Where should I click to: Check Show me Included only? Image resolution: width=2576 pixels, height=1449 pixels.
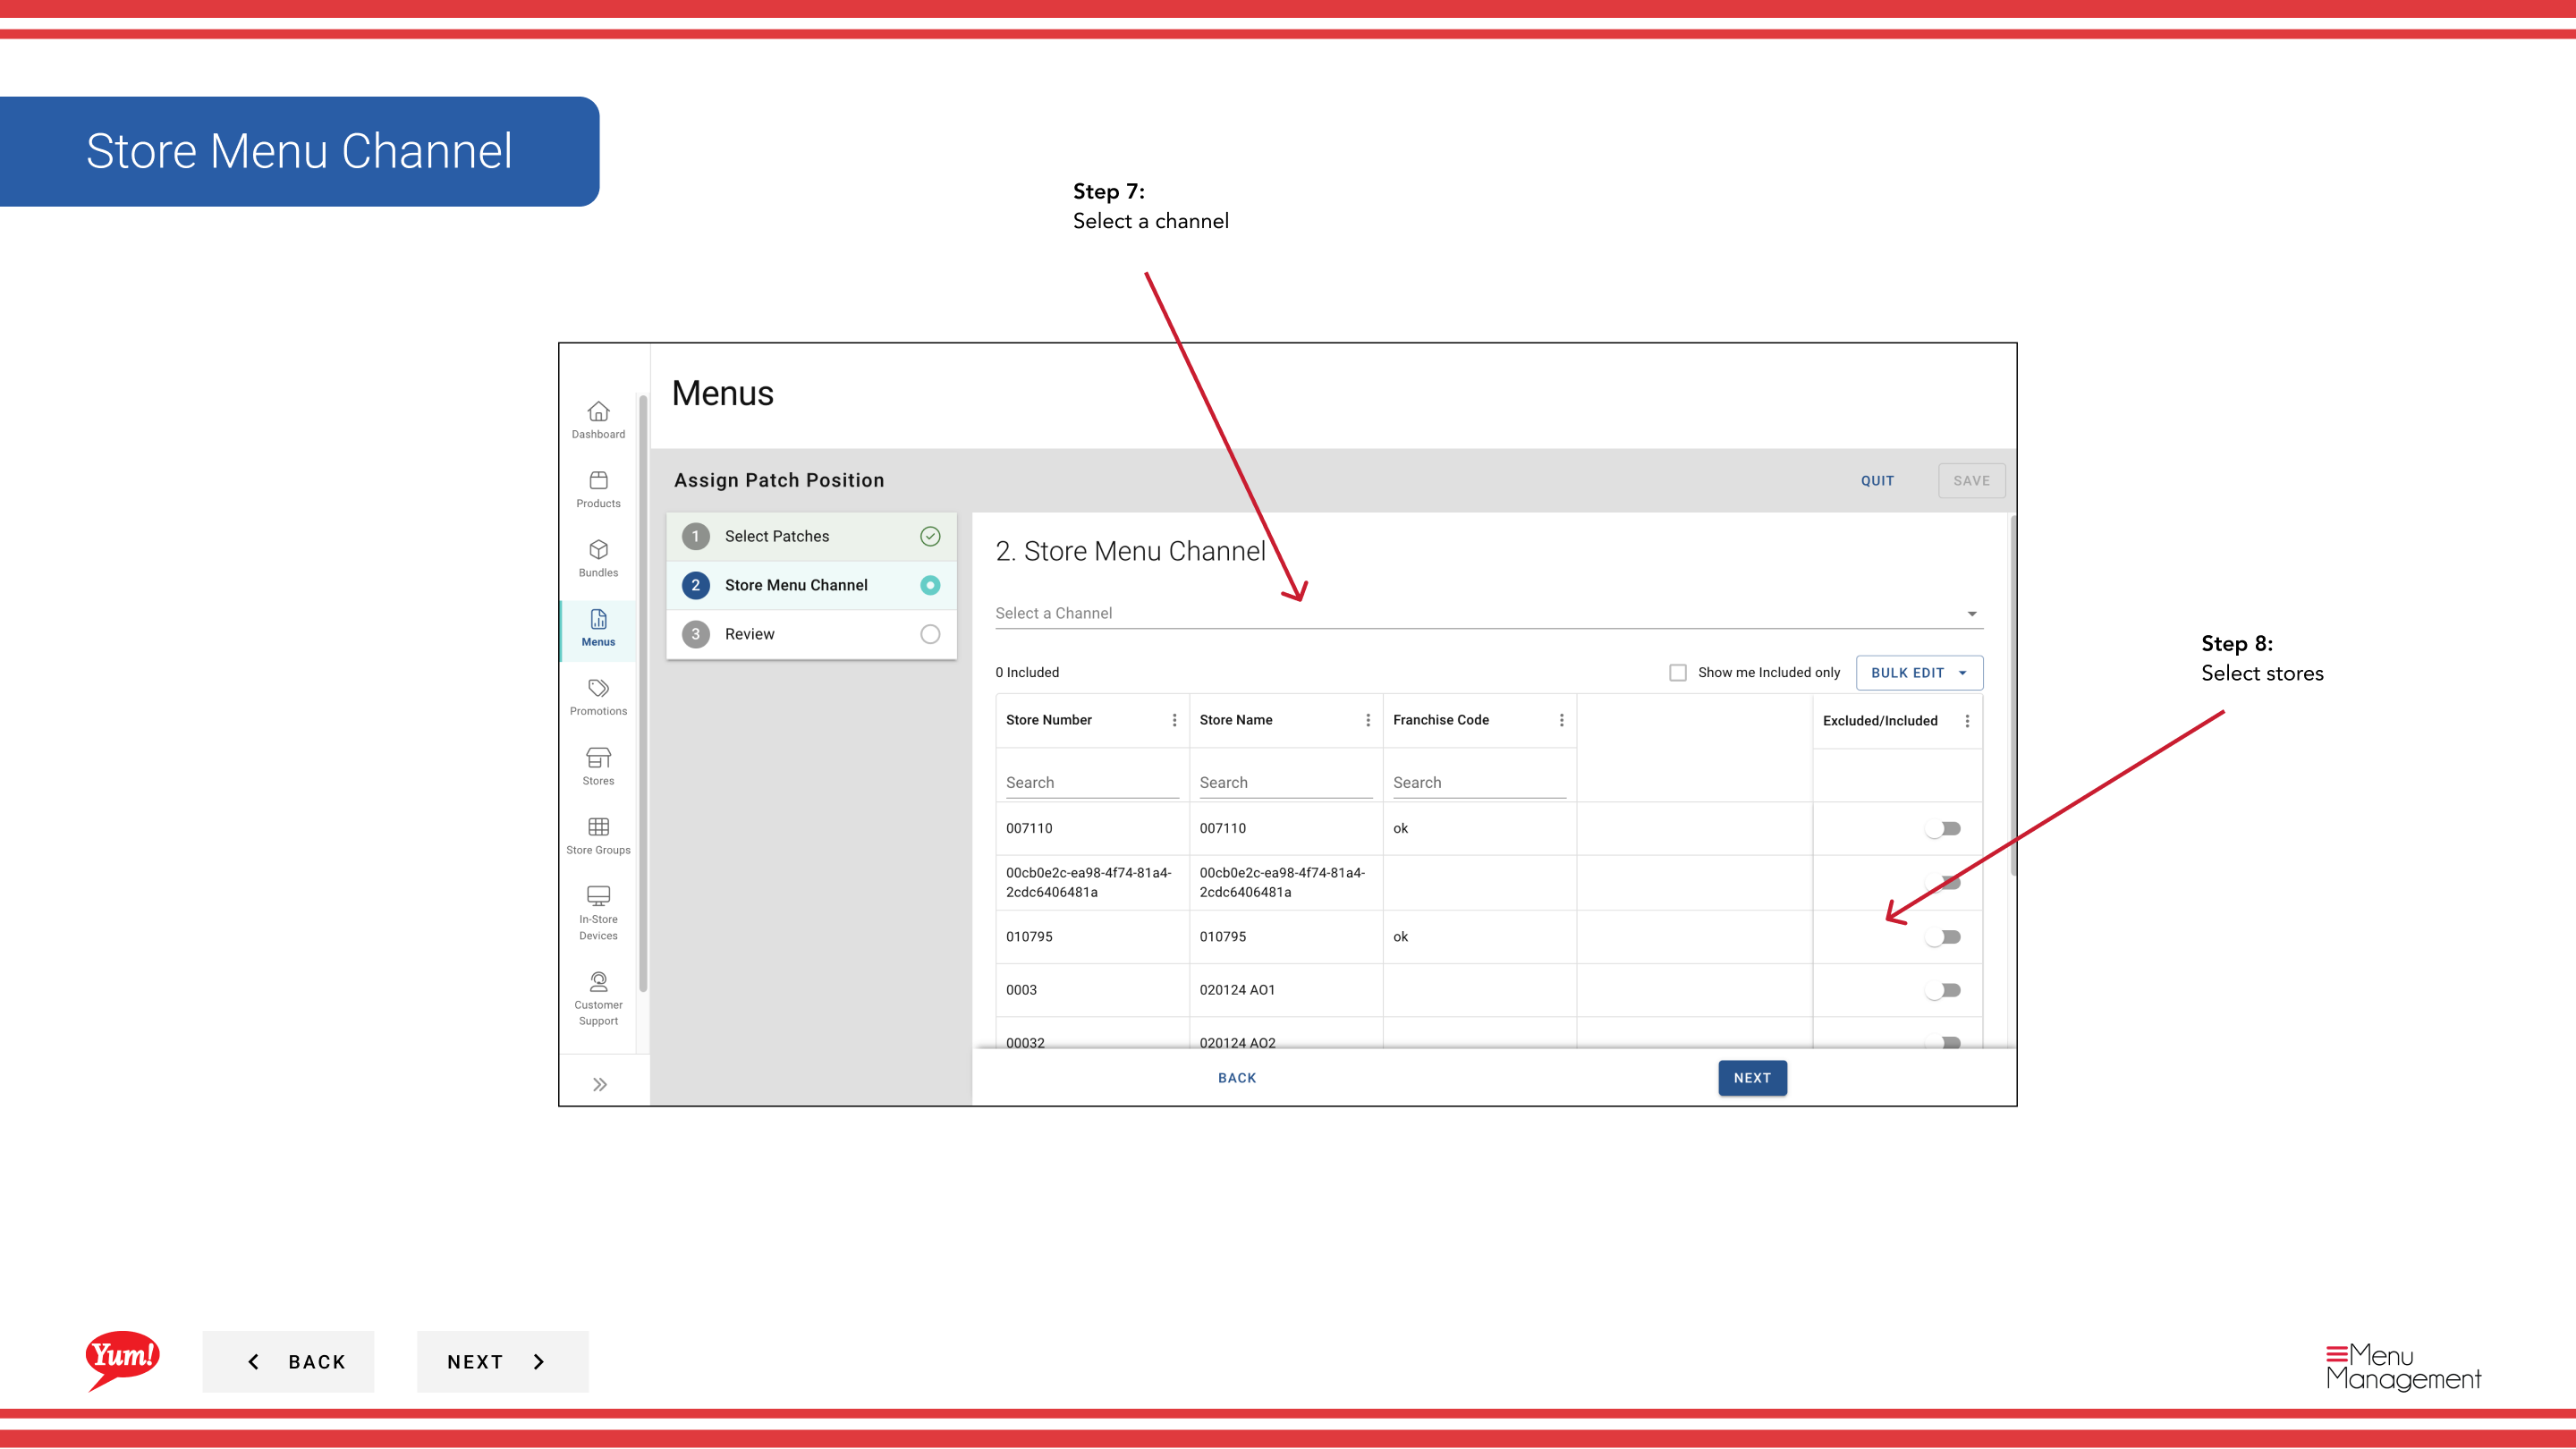pos(1678,673)
